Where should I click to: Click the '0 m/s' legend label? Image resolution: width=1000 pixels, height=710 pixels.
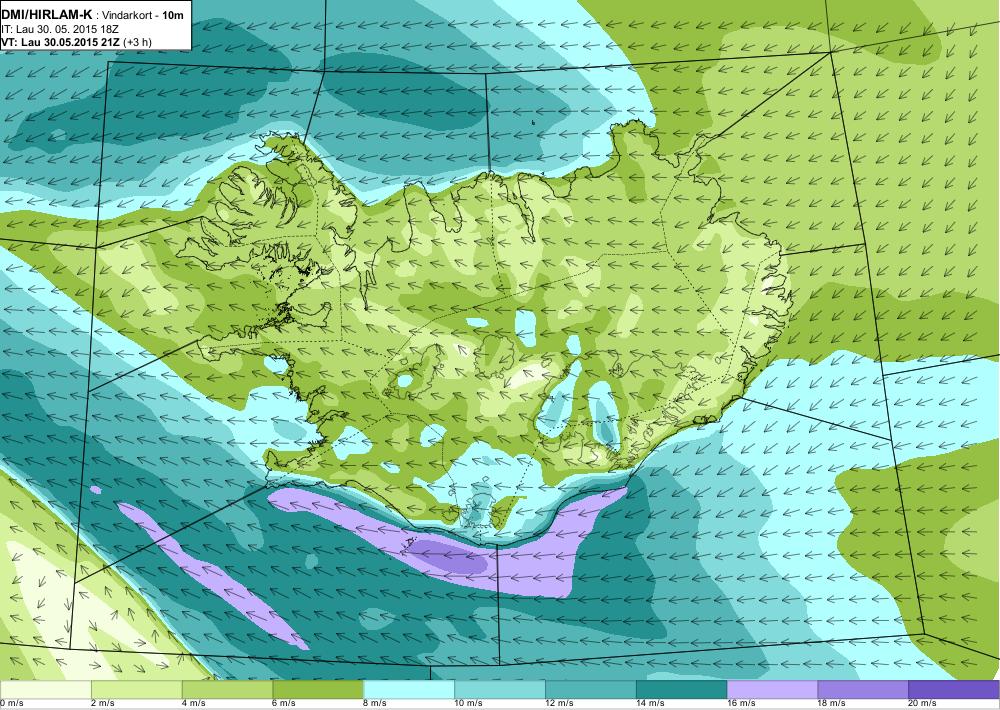click(x=11, y=704)
